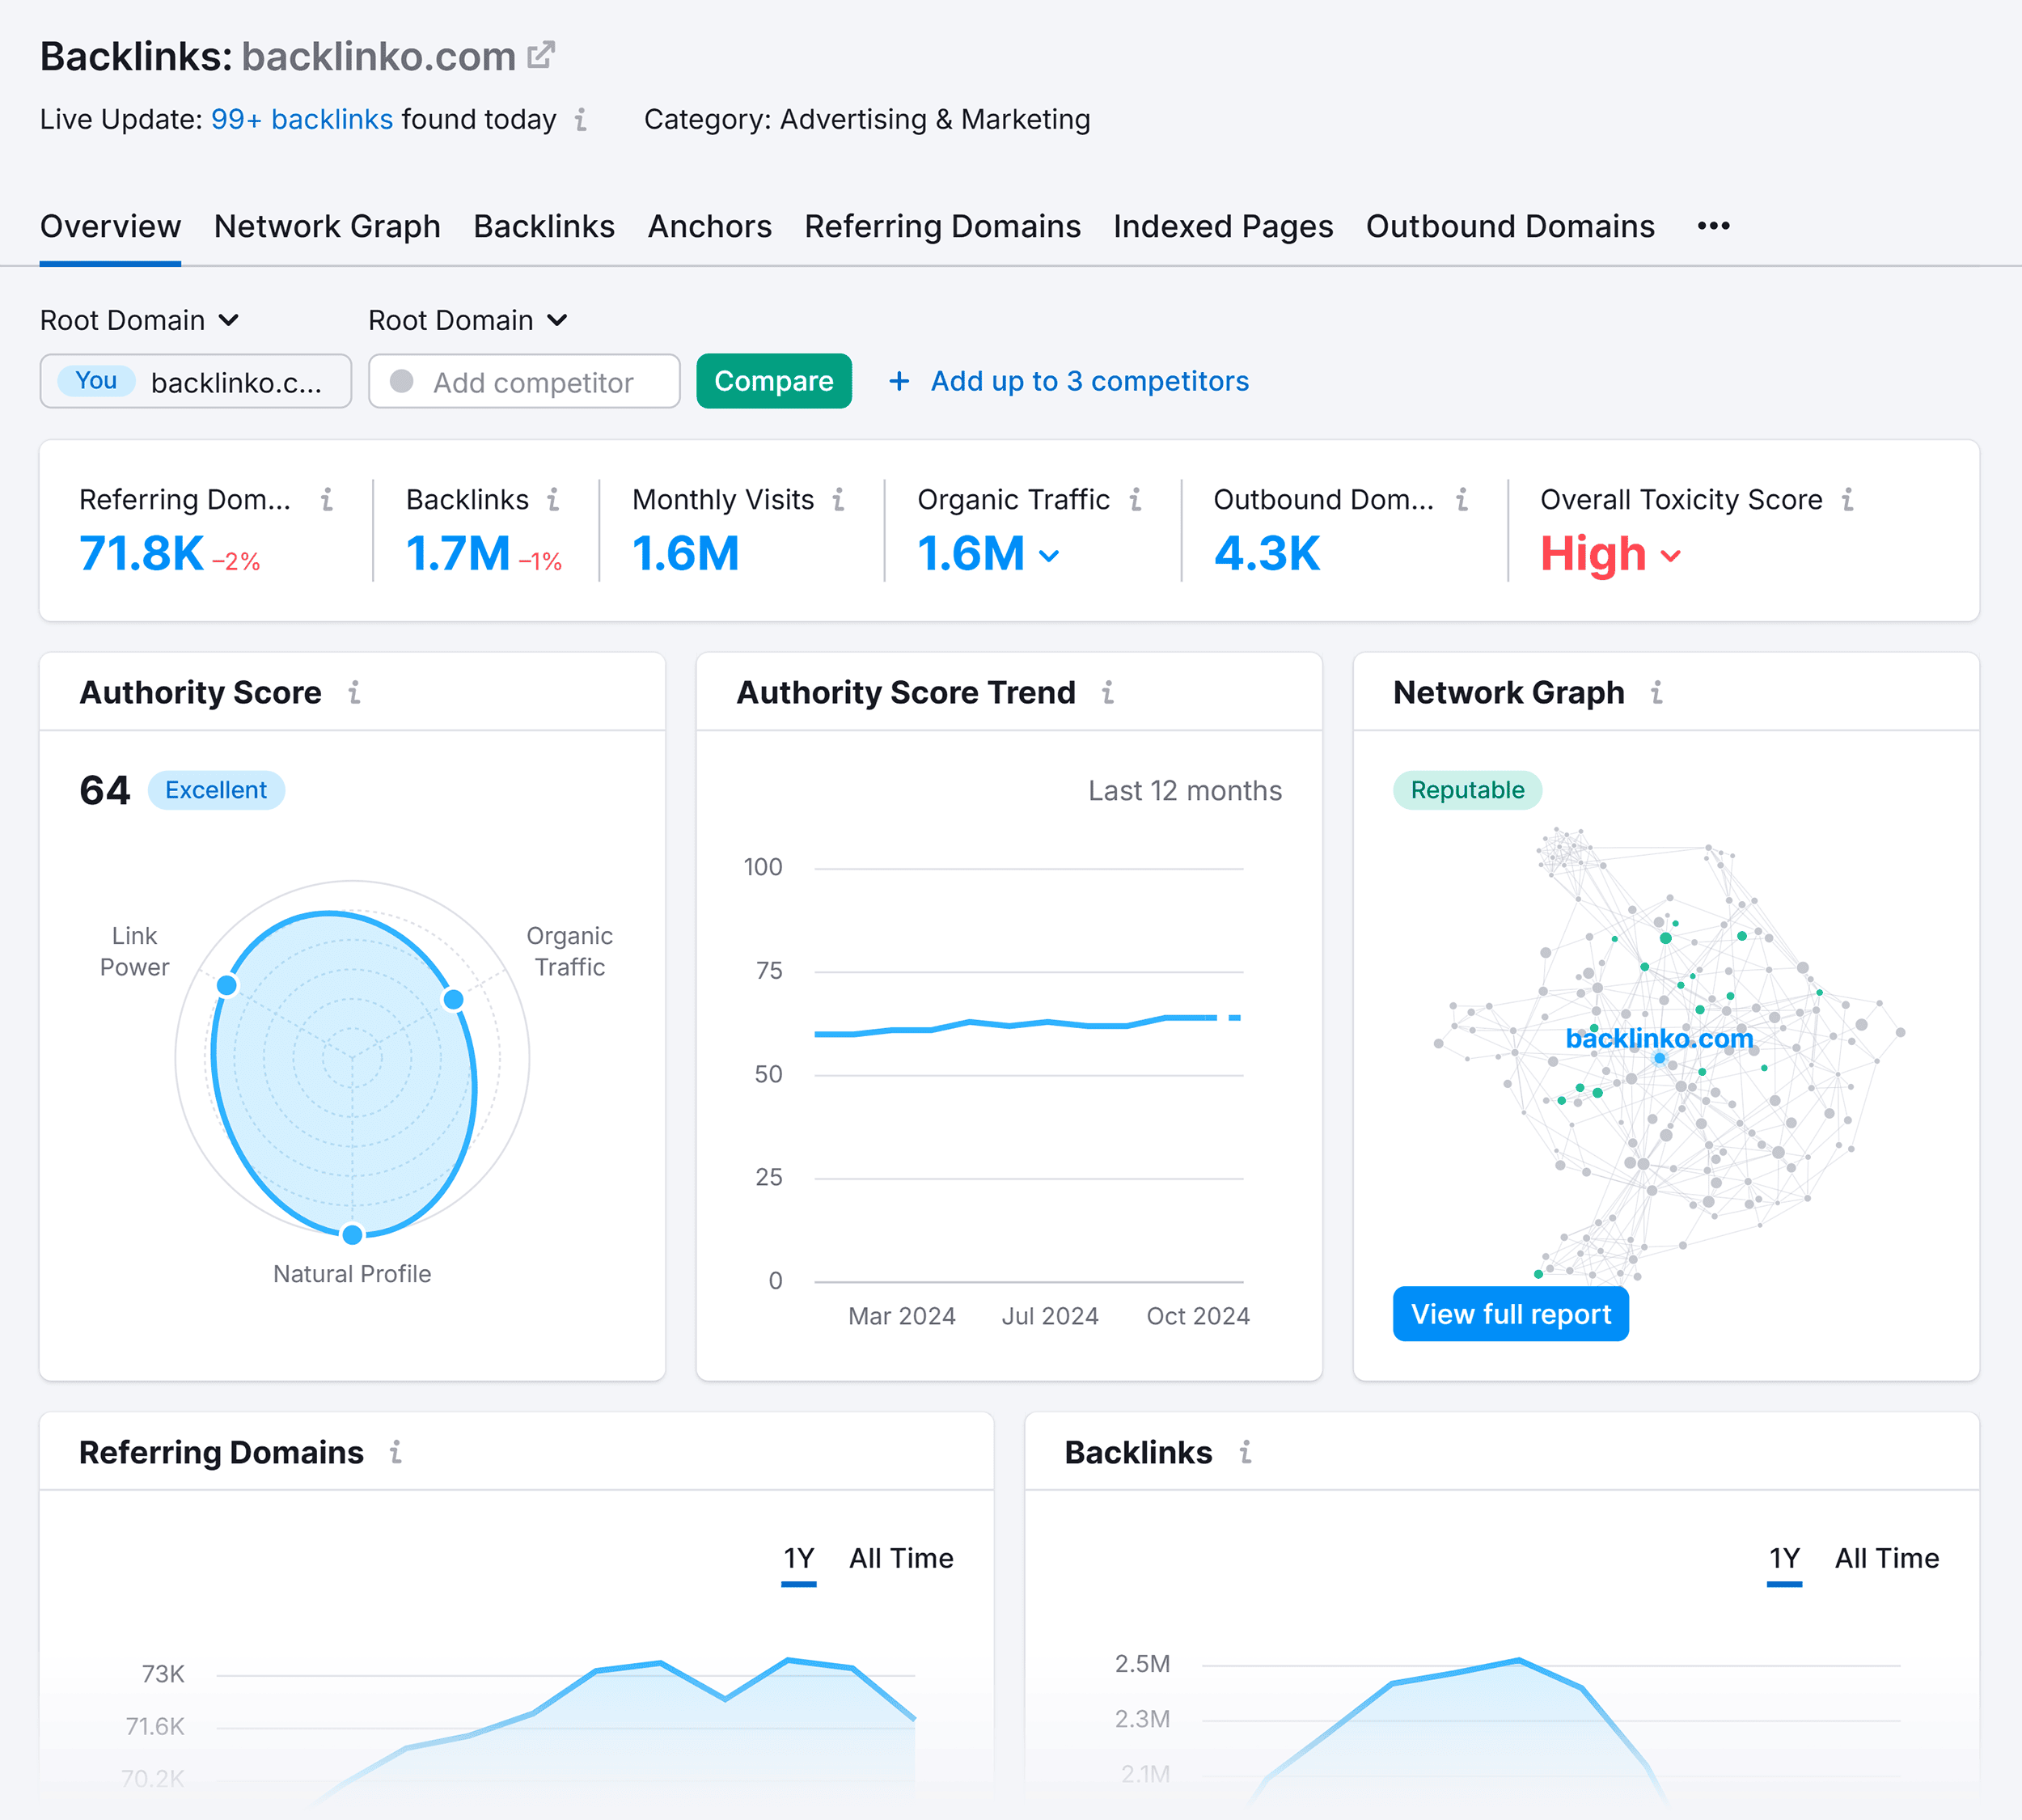Click the Compare button

[x=776, y=381]
